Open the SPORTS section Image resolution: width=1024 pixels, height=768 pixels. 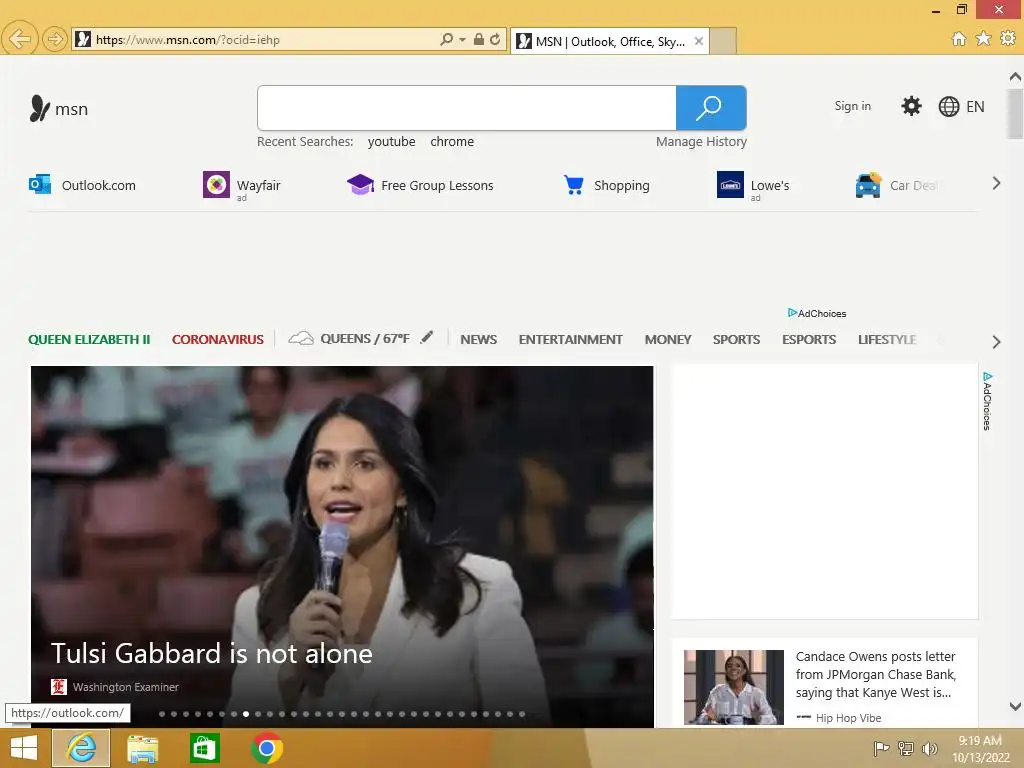pyautogui.click(x=736, y=340)
